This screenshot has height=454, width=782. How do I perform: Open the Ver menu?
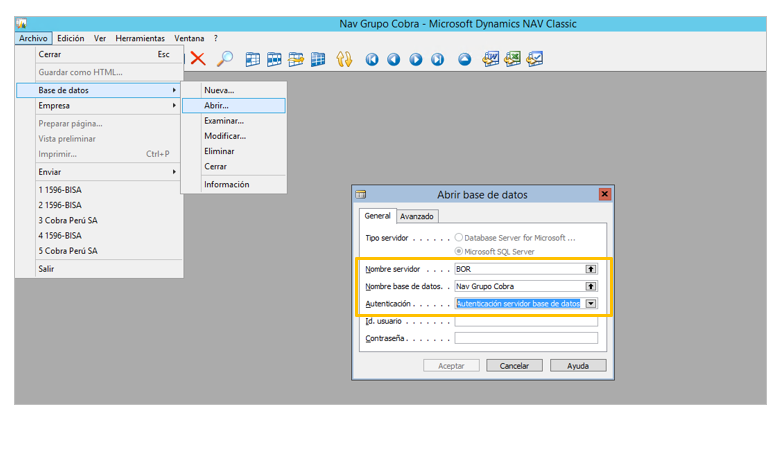point(100,38)
